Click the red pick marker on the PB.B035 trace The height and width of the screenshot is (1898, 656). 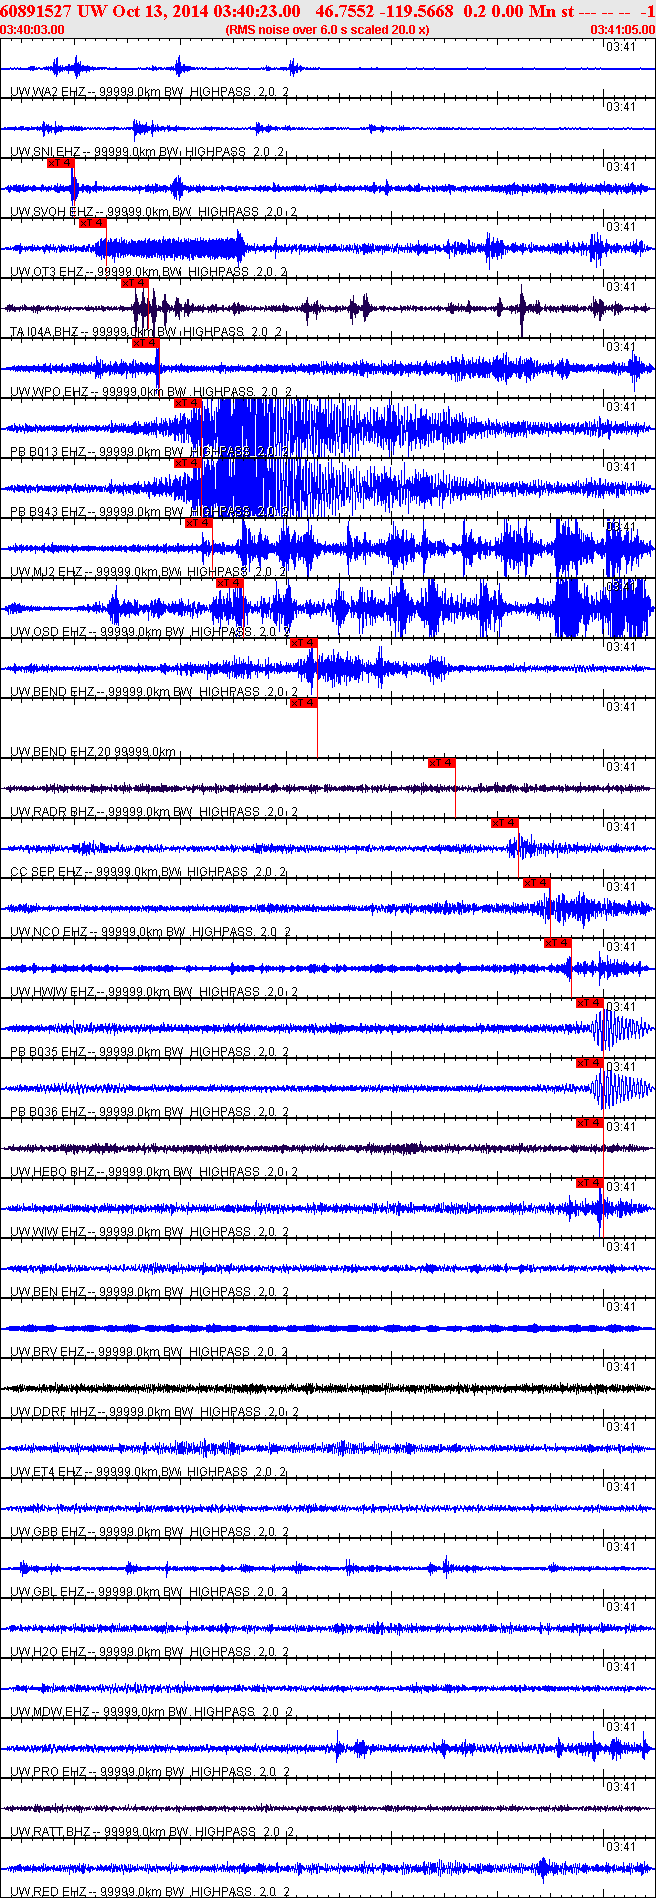[590, 1003]
